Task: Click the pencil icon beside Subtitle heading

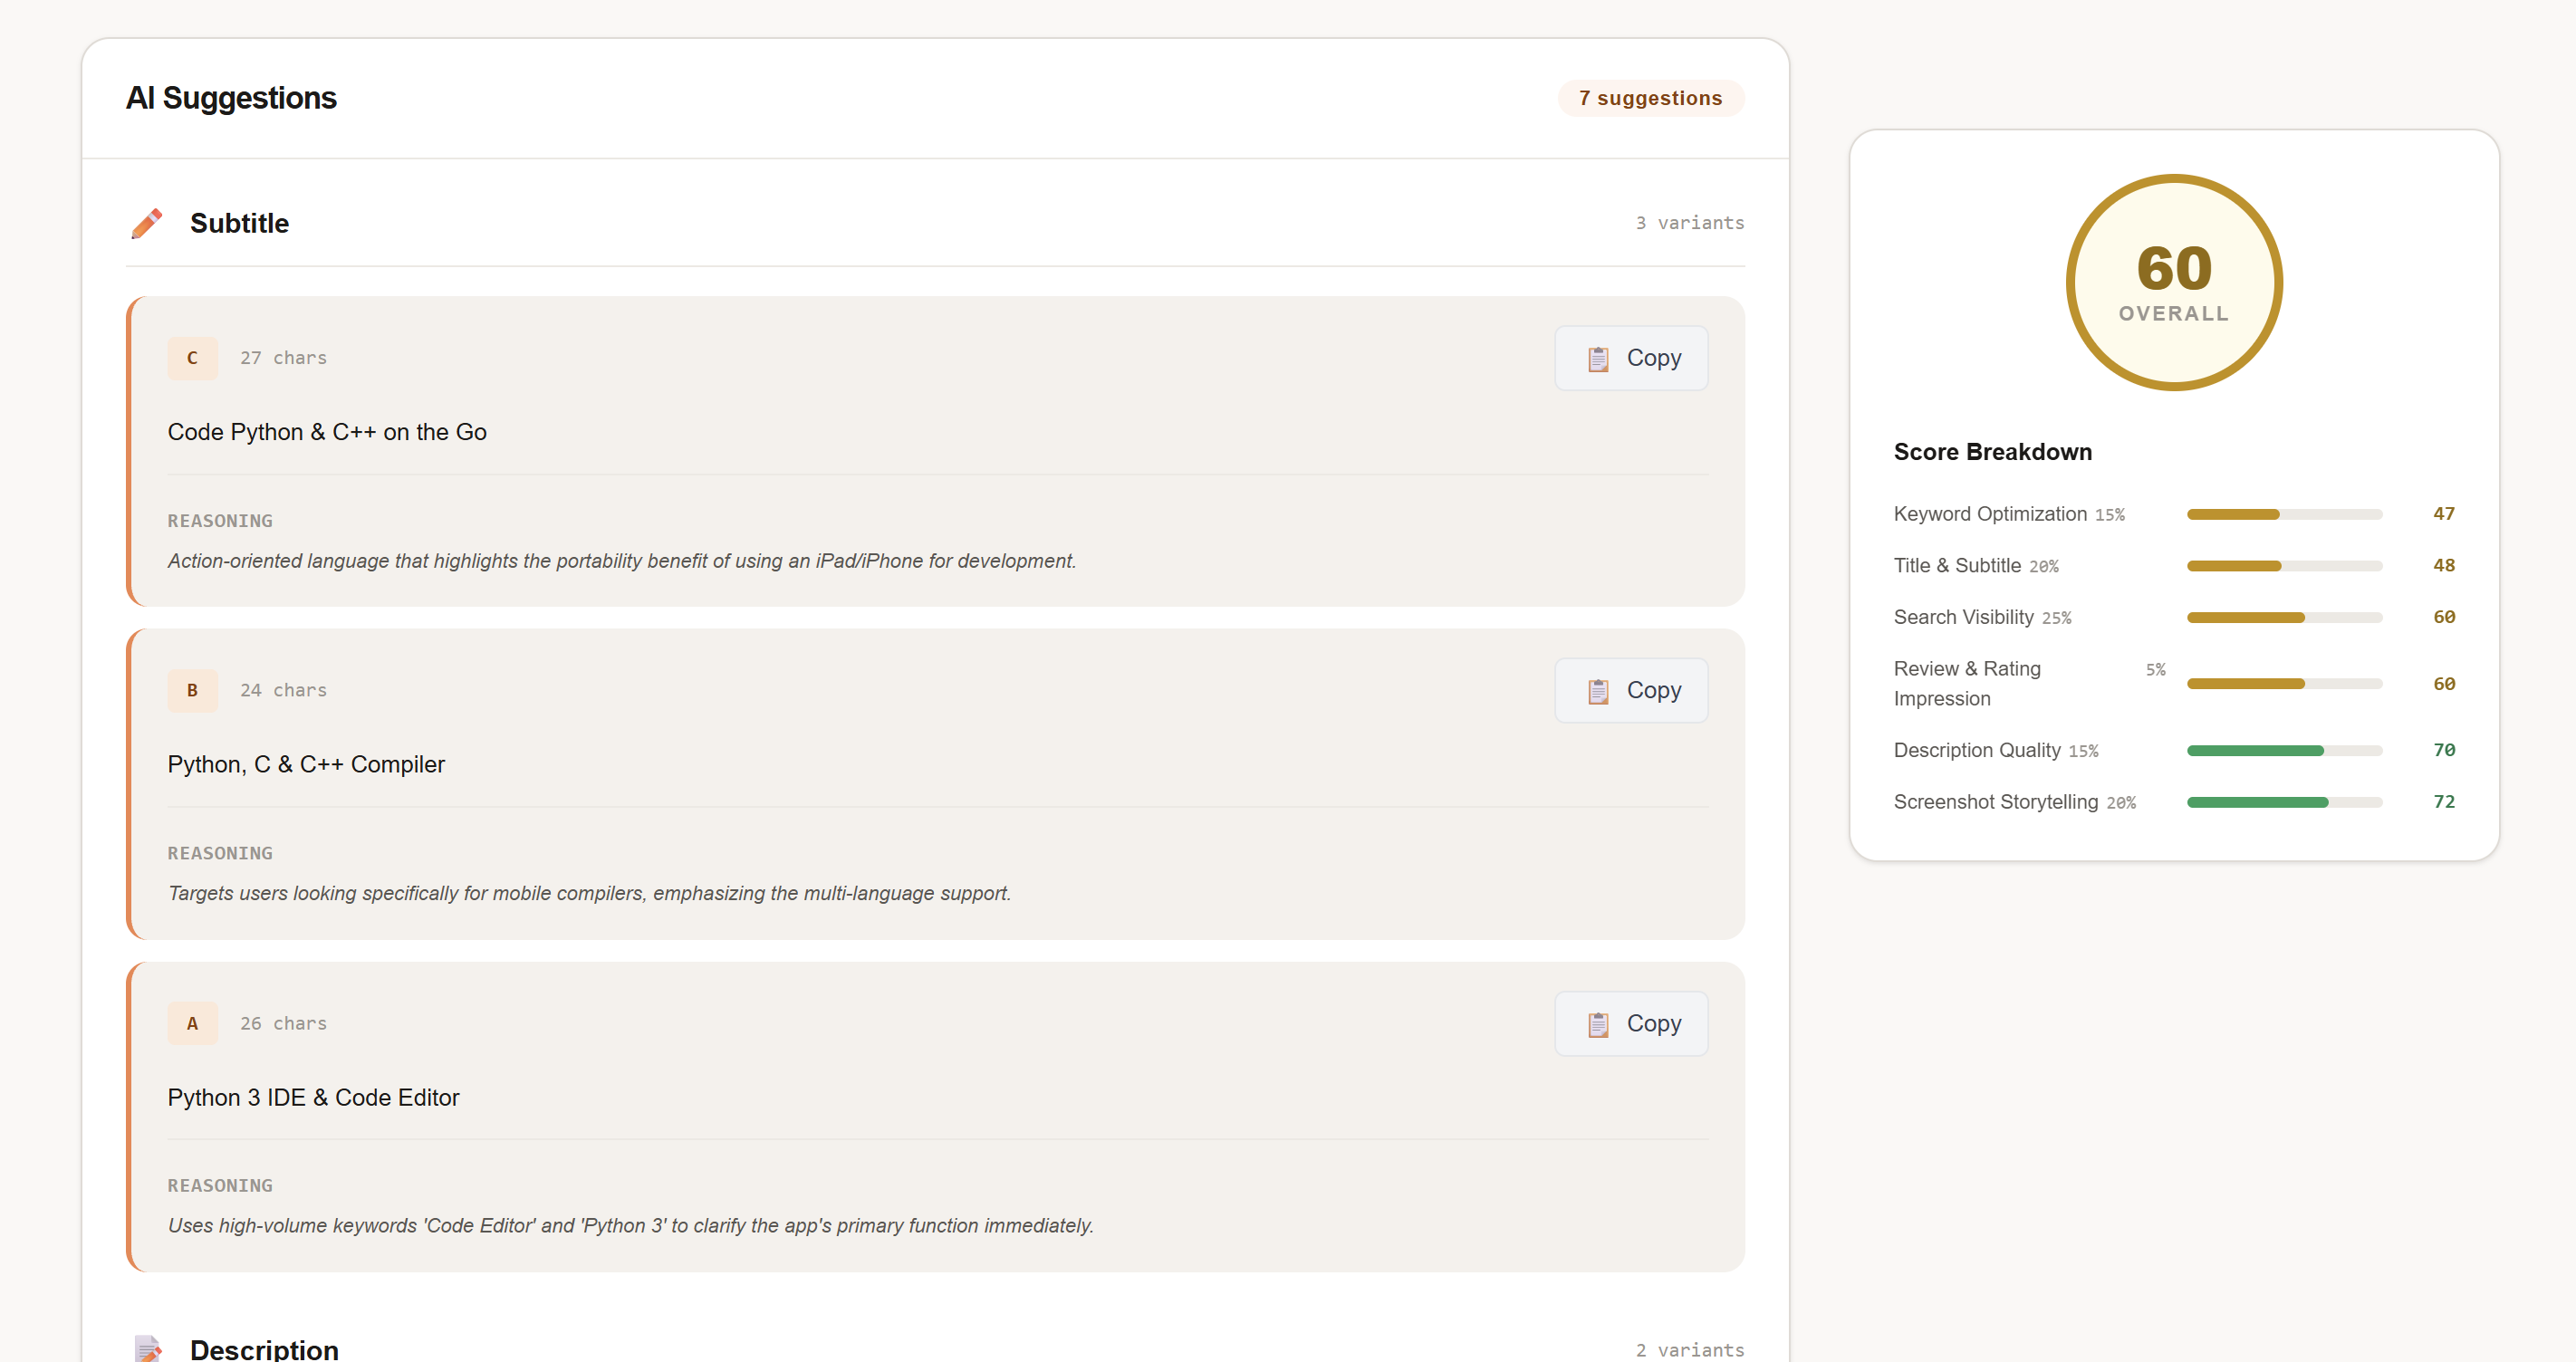Action: coord(147,223)
